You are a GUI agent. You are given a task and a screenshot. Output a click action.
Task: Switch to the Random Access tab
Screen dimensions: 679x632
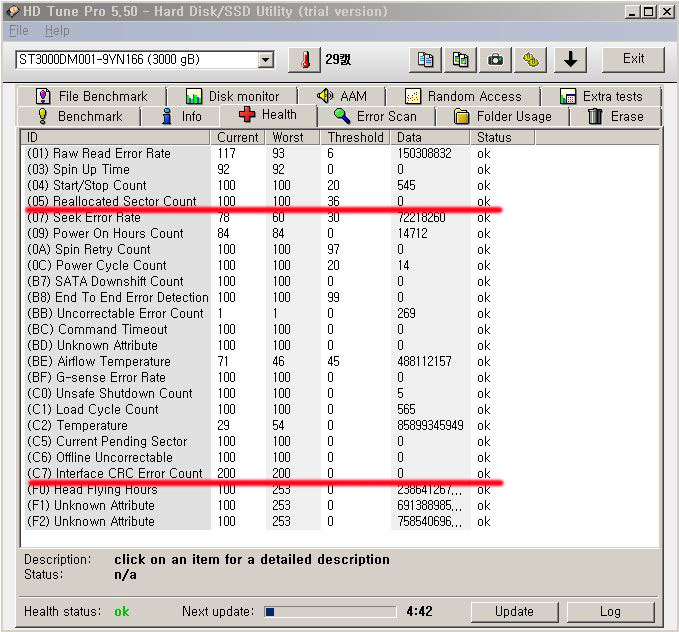coord(463,96)
